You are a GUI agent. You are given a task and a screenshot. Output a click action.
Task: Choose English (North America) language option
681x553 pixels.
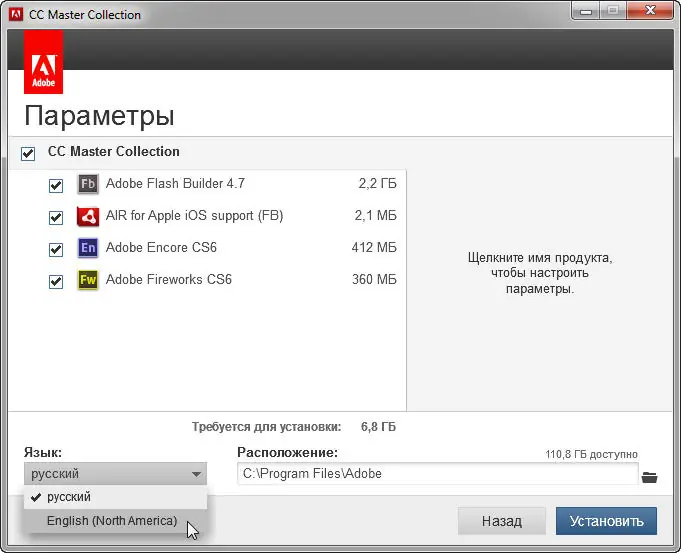[115, 521]
